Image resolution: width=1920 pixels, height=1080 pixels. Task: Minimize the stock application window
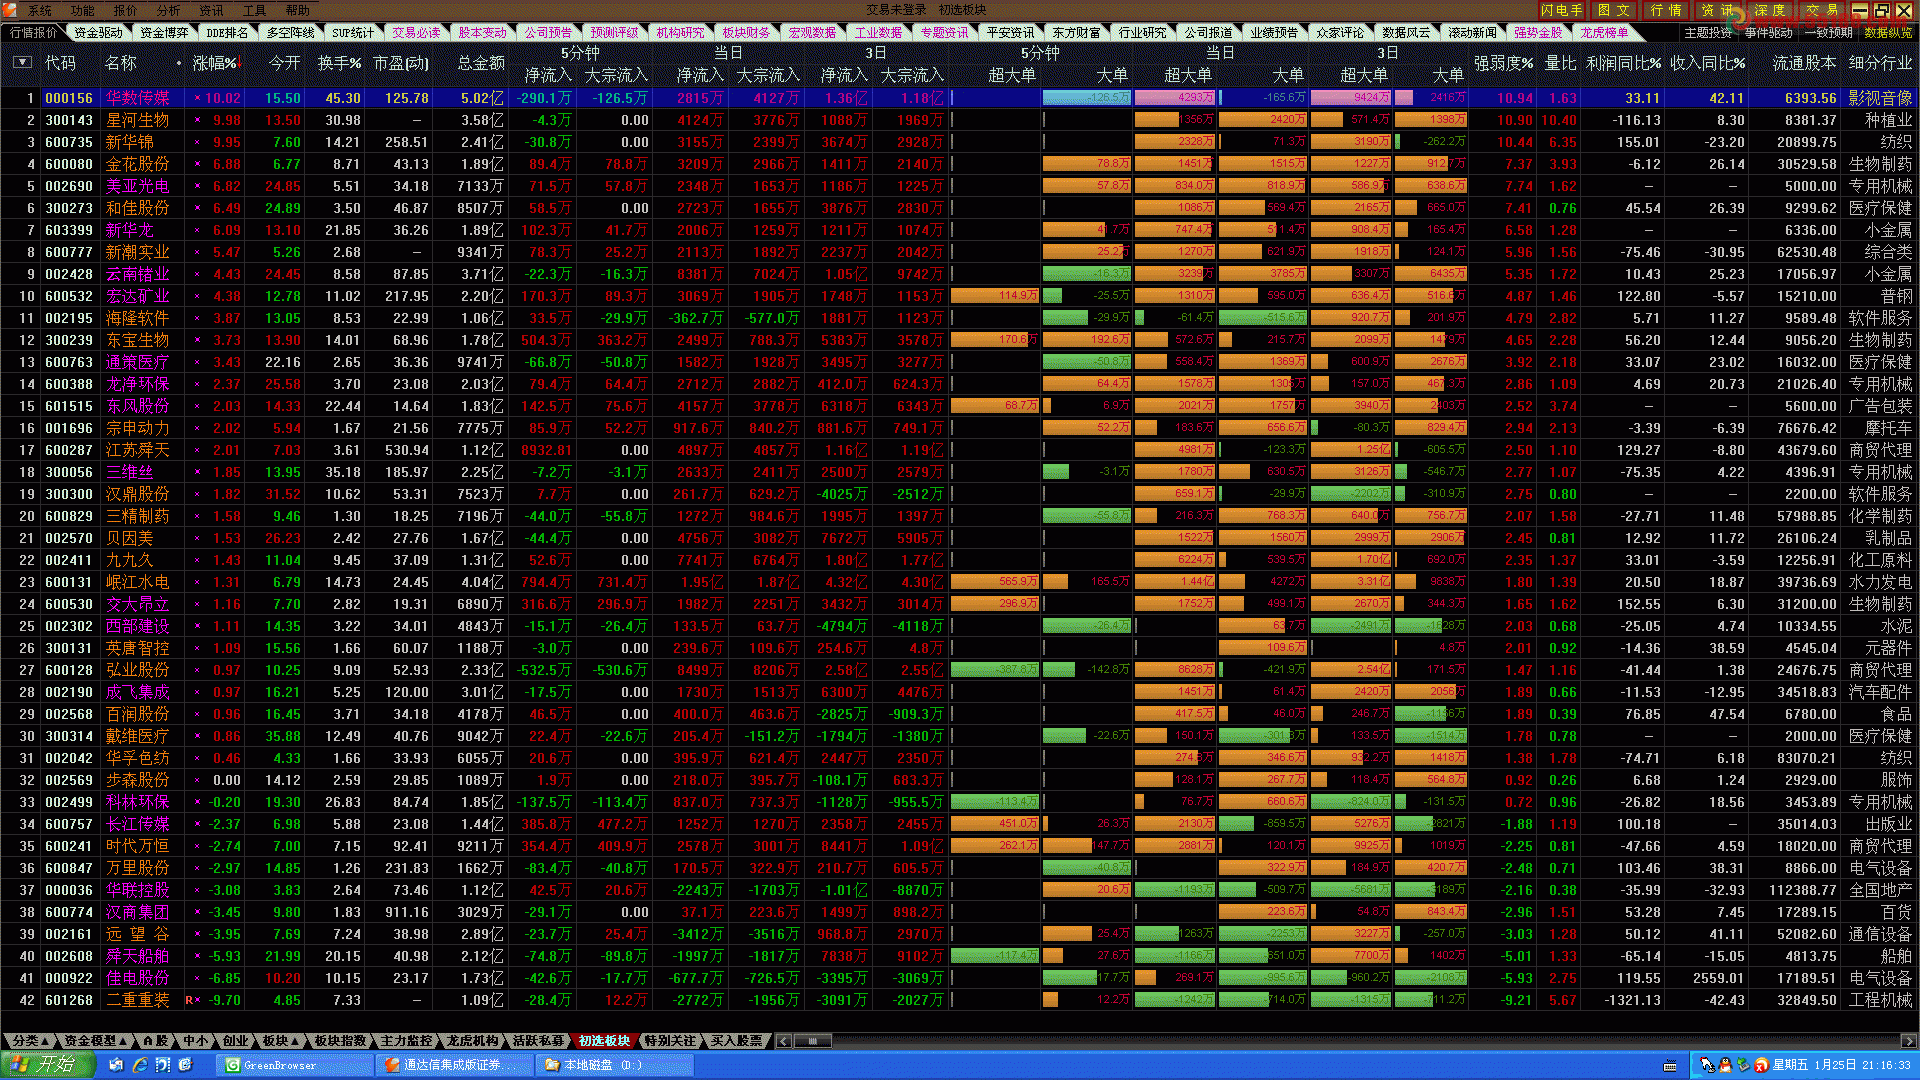1860,10
